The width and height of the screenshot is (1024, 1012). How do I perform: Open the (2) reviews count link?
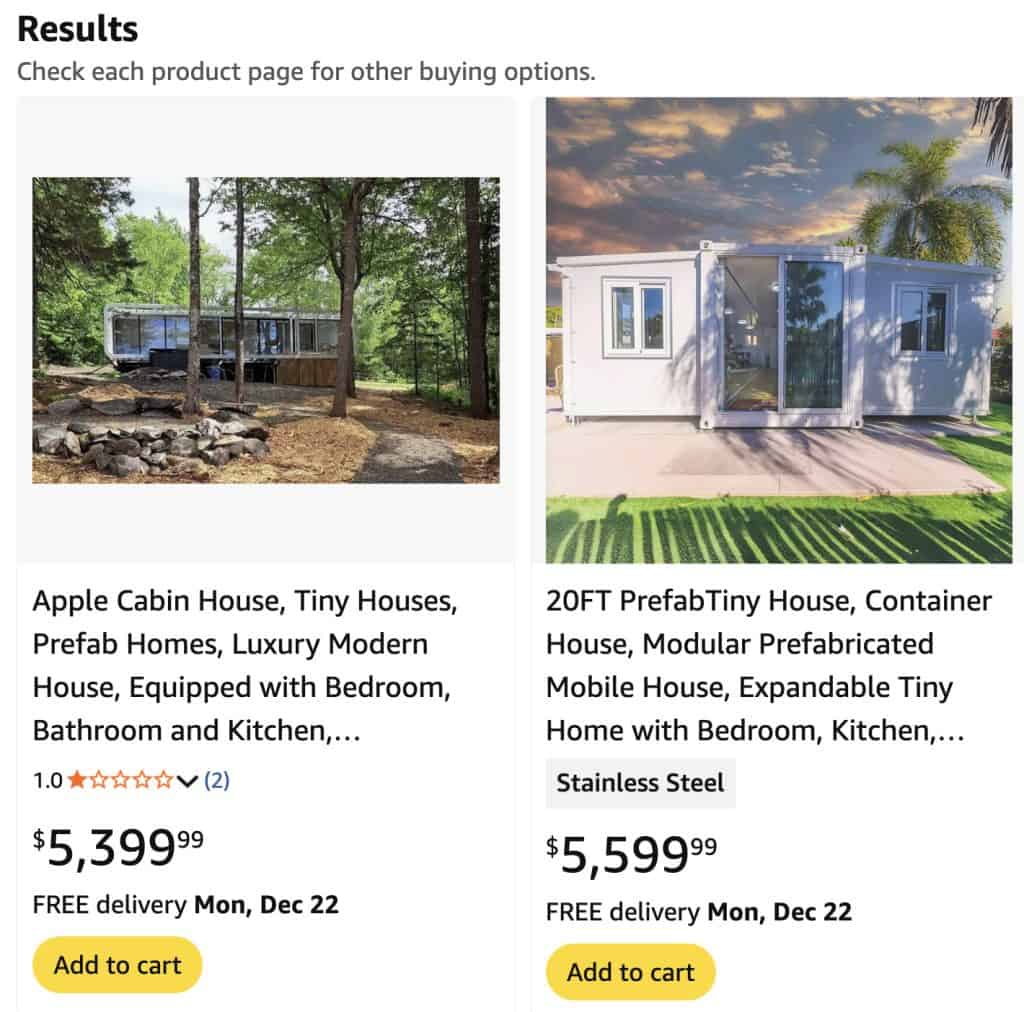pyautogui.click(x=218, y=780)
